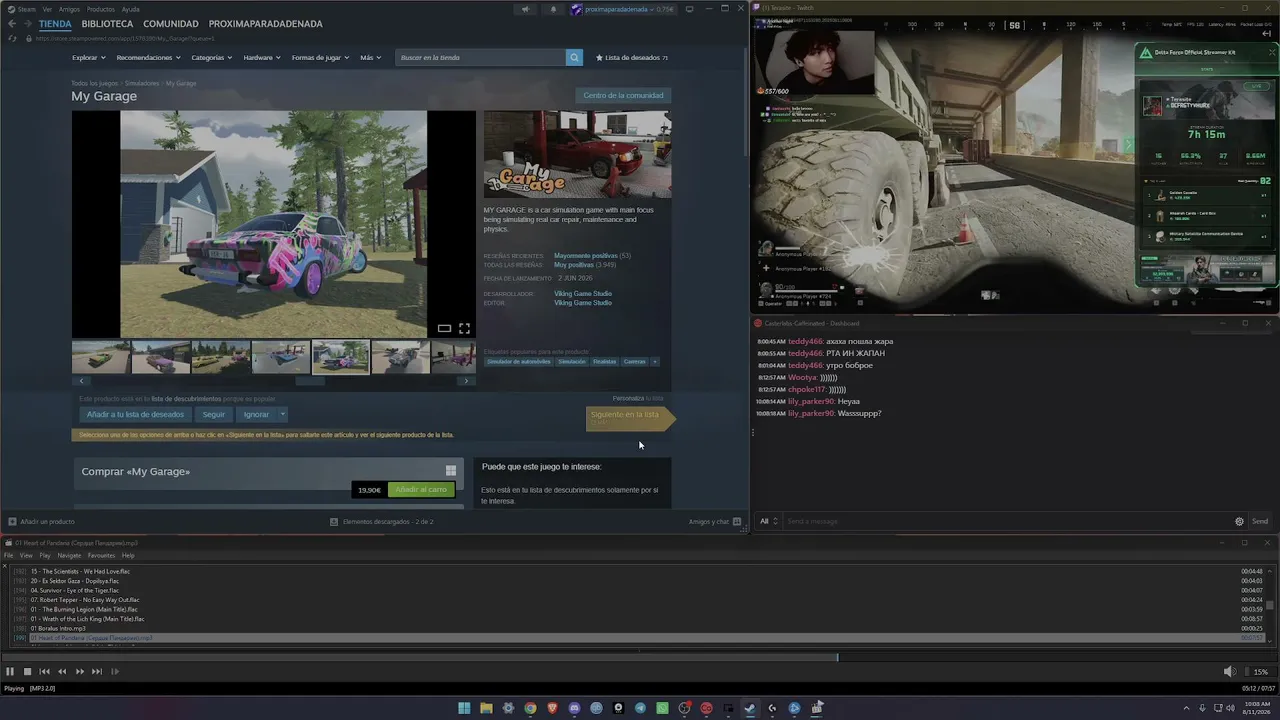
Task: Open Steam downloads manager icon
Action: coord(334,521)
